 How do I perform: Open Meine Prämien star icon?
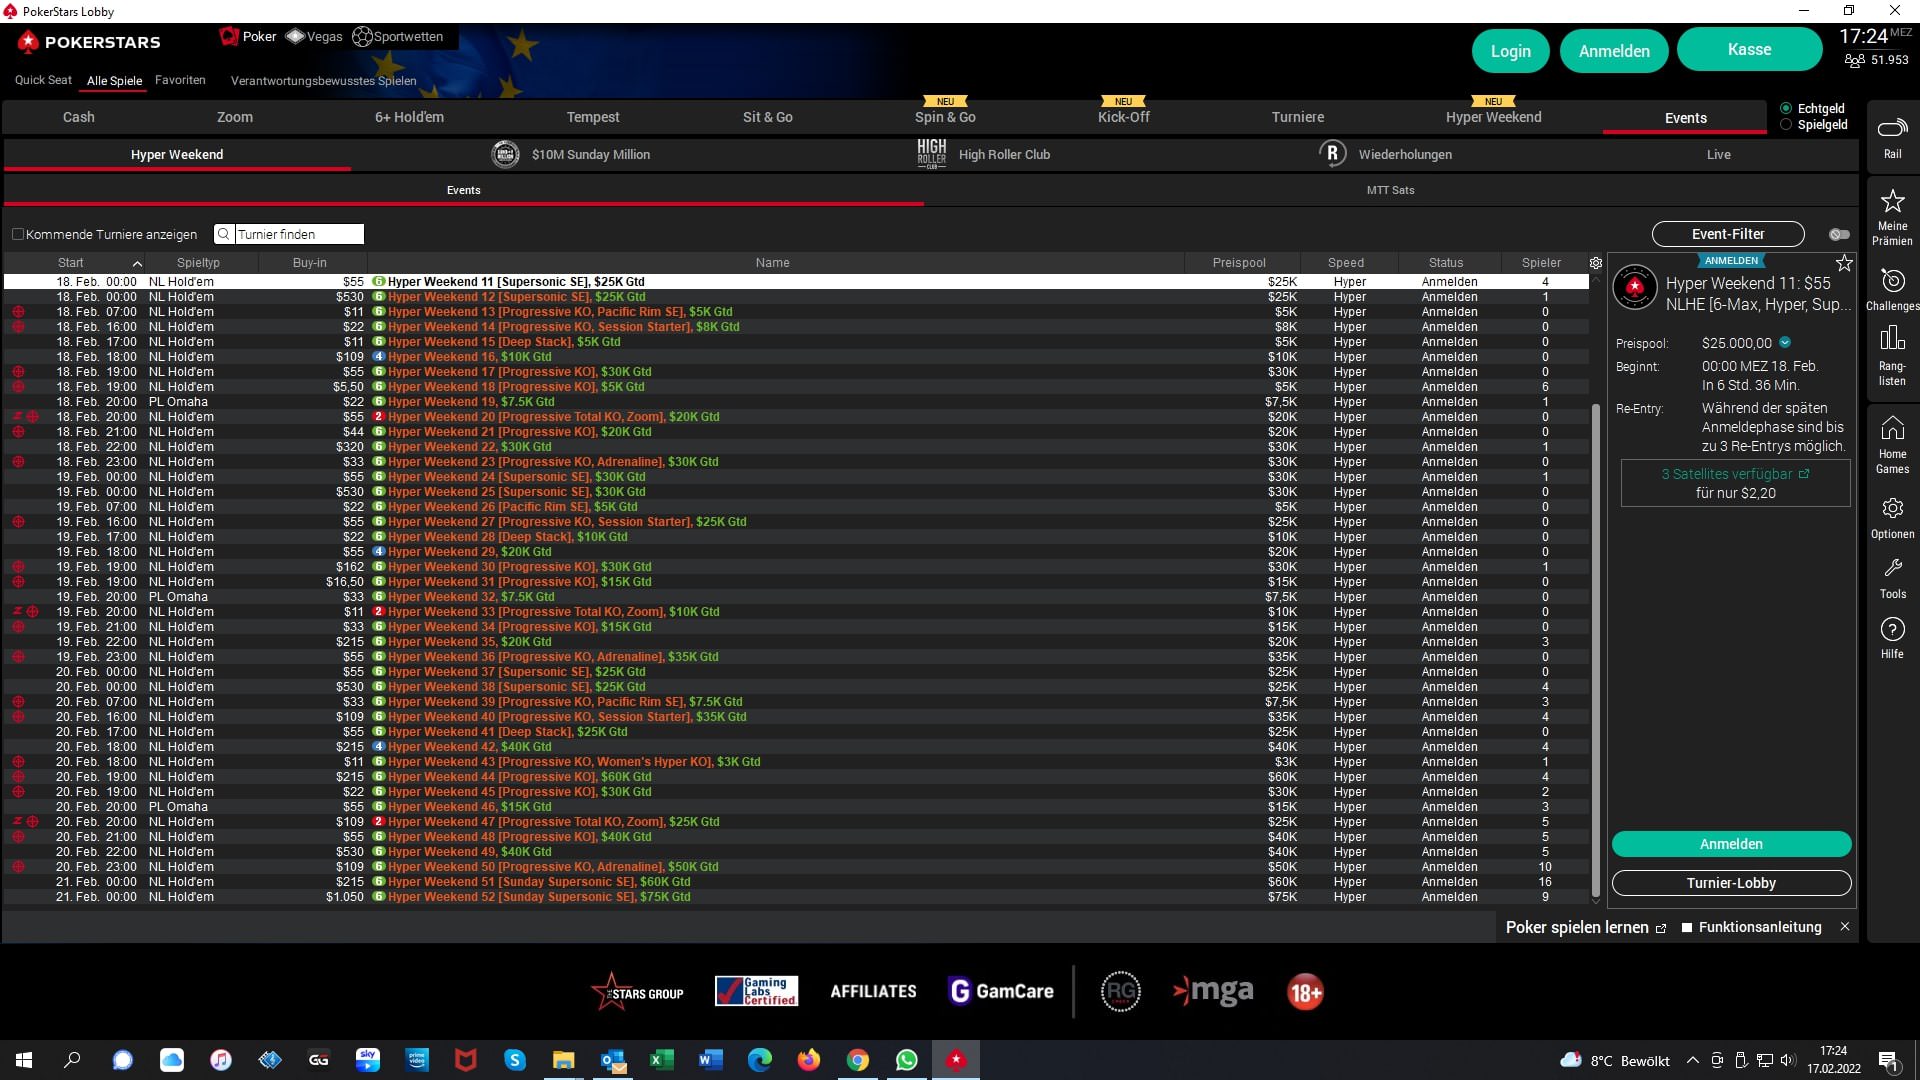(x=1892, y=202)
